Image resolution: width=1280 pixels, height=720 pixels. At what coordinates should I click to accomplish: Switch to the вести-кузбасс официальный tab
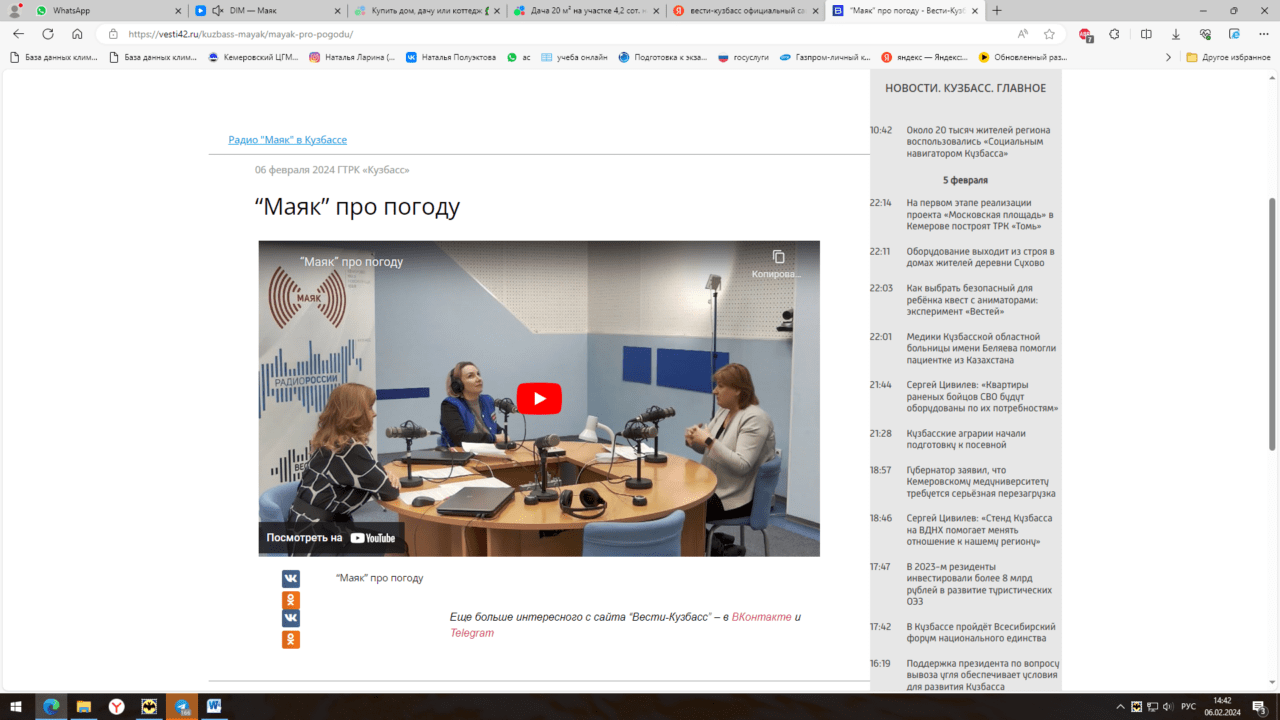click(745, 10)
